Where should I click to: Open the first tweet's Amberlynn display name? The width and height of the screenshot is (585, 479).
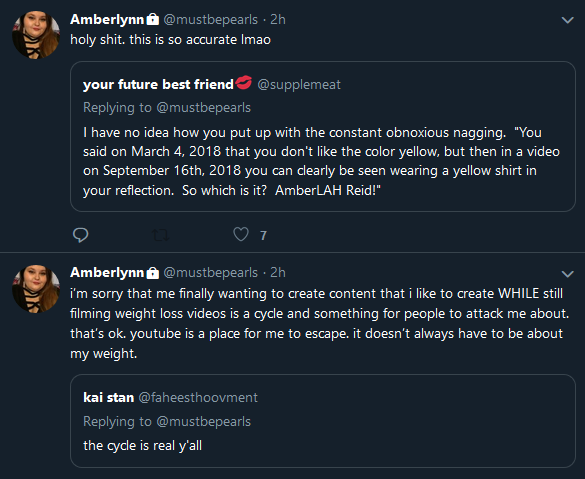point(107,19)
